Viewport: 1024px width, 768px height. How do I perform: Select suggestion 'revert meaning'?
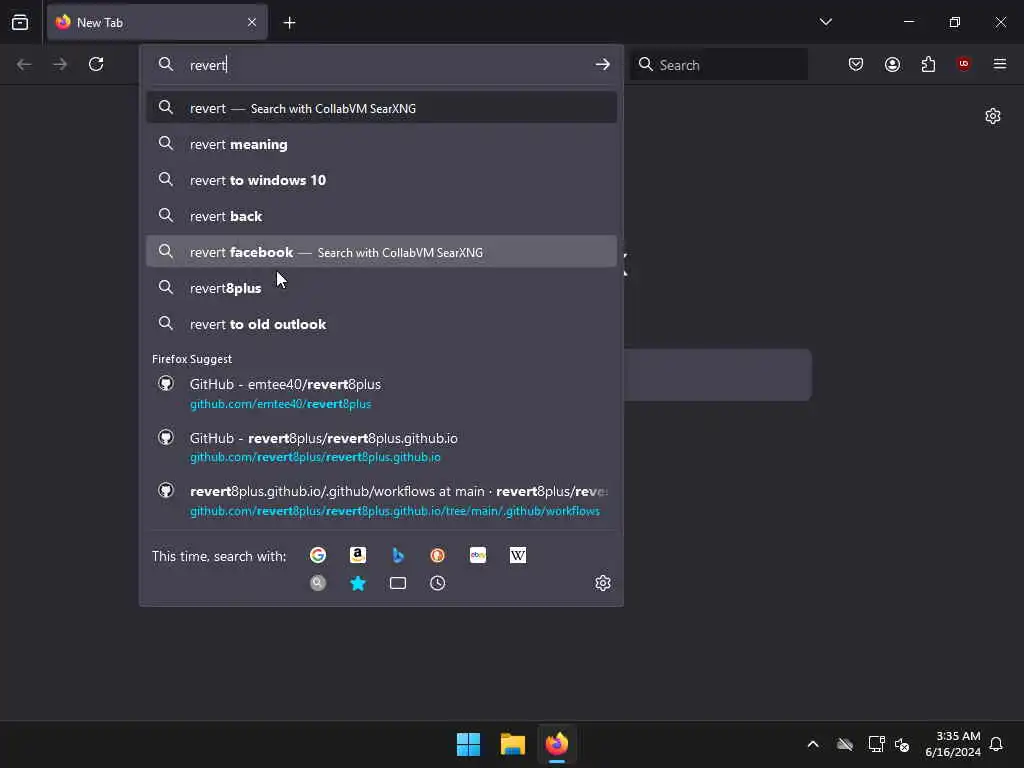tap(381, 144)
